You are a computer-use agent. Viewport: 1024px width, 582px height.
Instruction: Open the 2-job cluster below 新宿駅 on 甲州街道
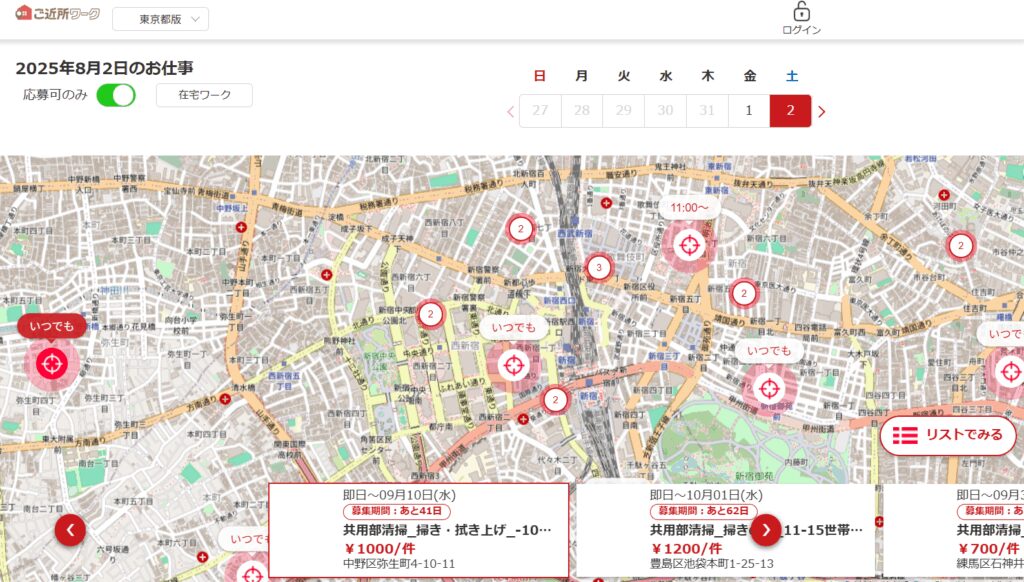(555, 400)
